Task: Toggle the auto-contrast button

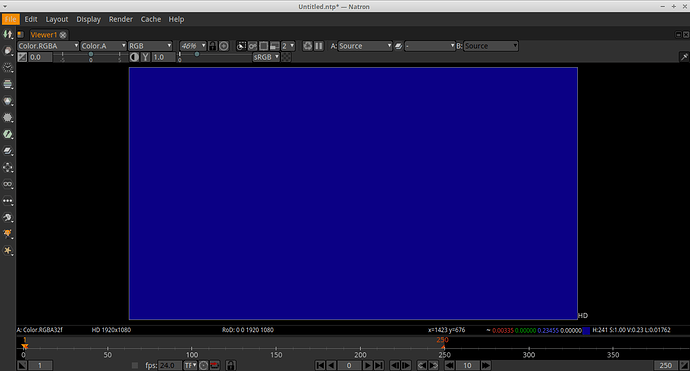Action: pyautogui.click(x=134, y=57)
